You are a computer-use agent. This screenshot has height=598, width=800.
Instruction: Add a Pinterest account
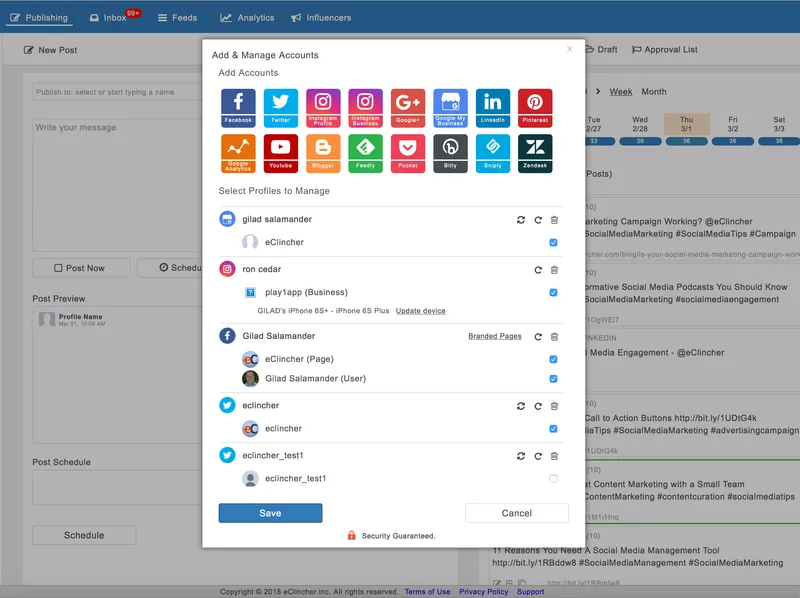tap(535, 108)
